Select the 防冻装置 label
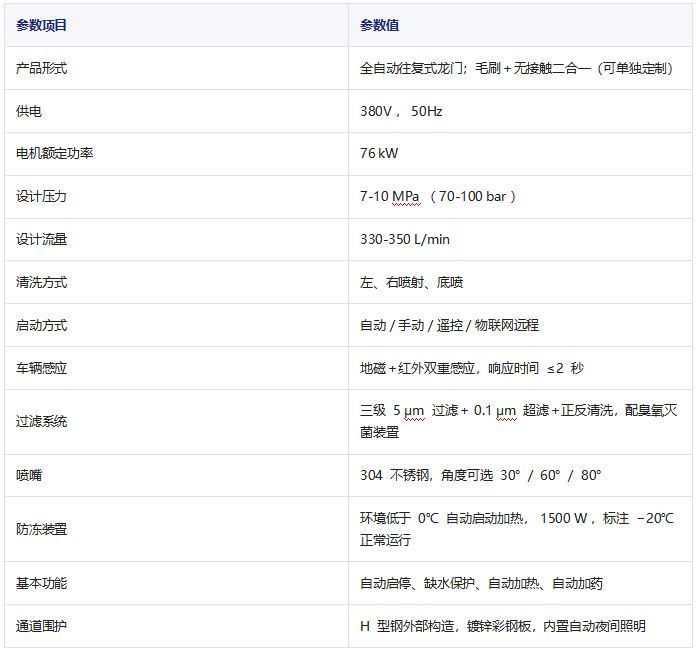Viewport: 696px width, 651px height. coord(41,529)
